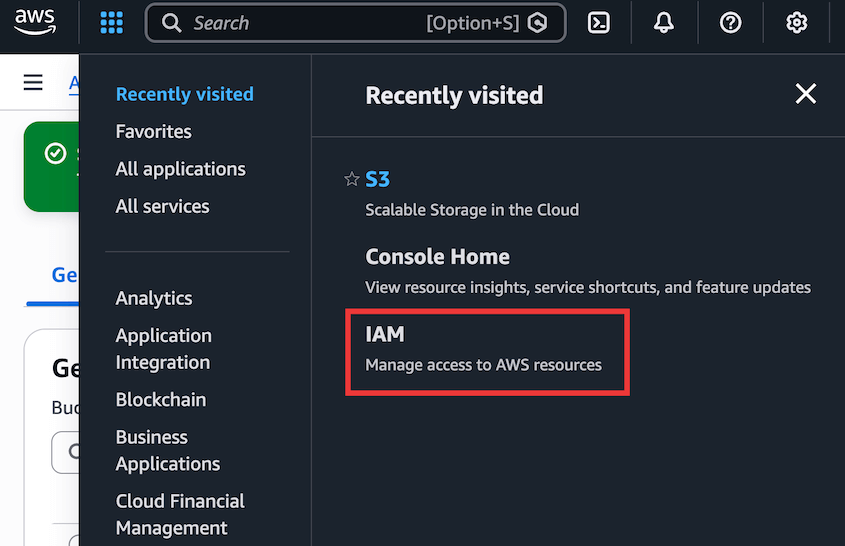
Task: Click the magnifier icon in the search bar
Action: [x=171, y=23]
